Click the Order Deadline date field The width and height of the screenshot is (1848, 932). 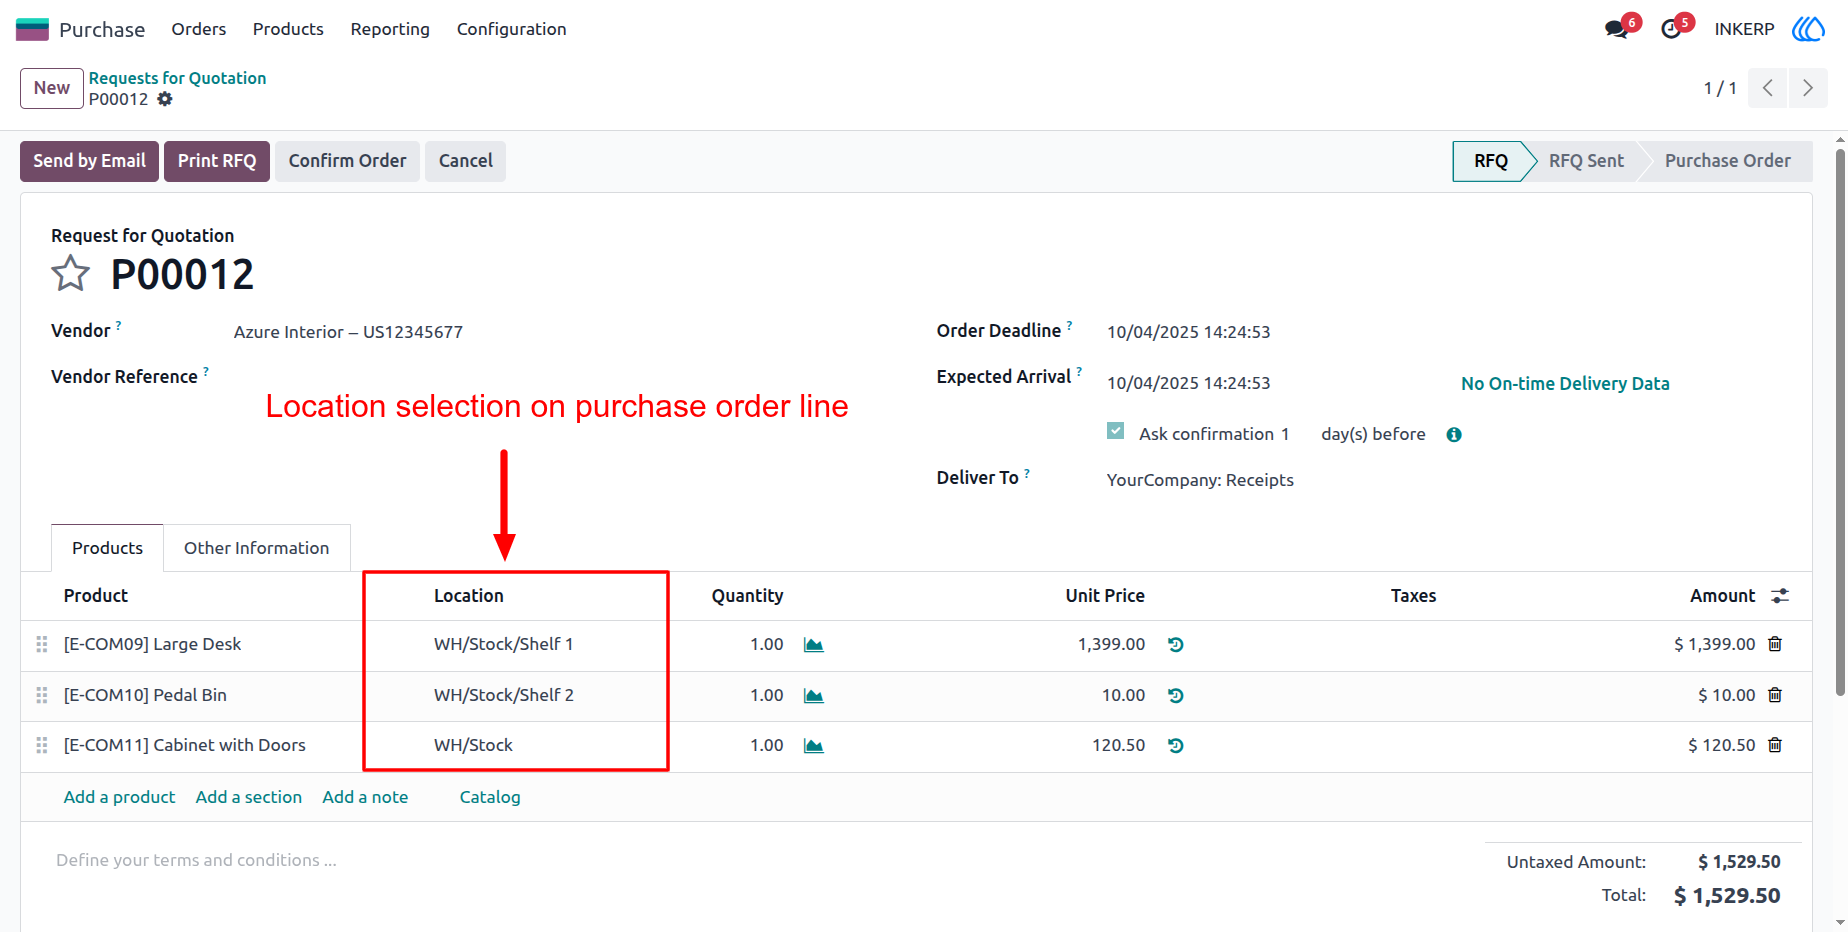[1188, 332]
